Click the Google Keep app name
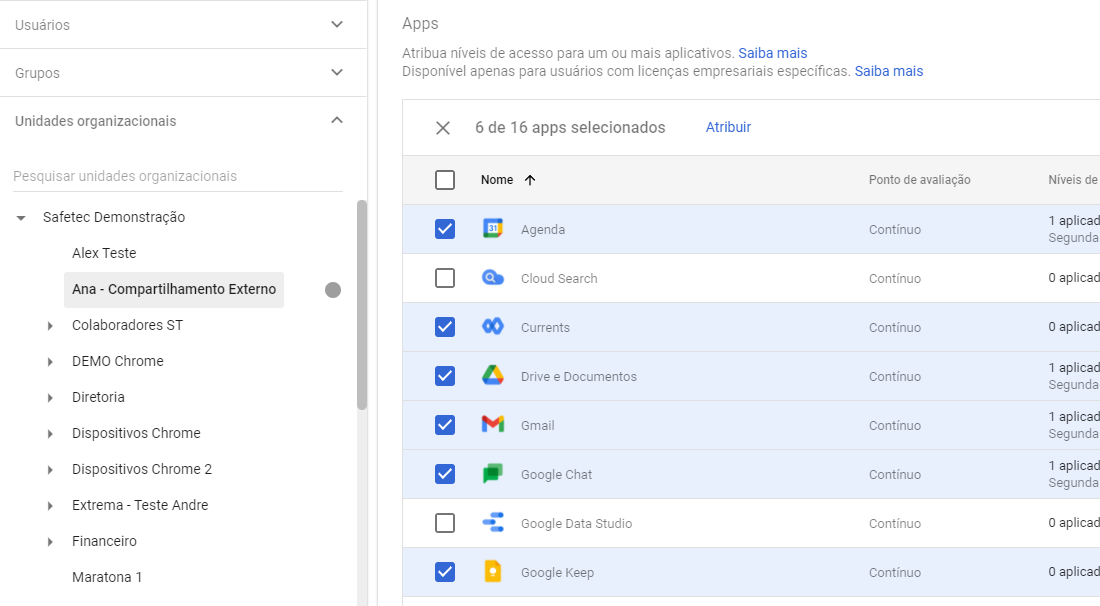The height and width of the screenshot is (606, 1100). [x=557, y=572]
